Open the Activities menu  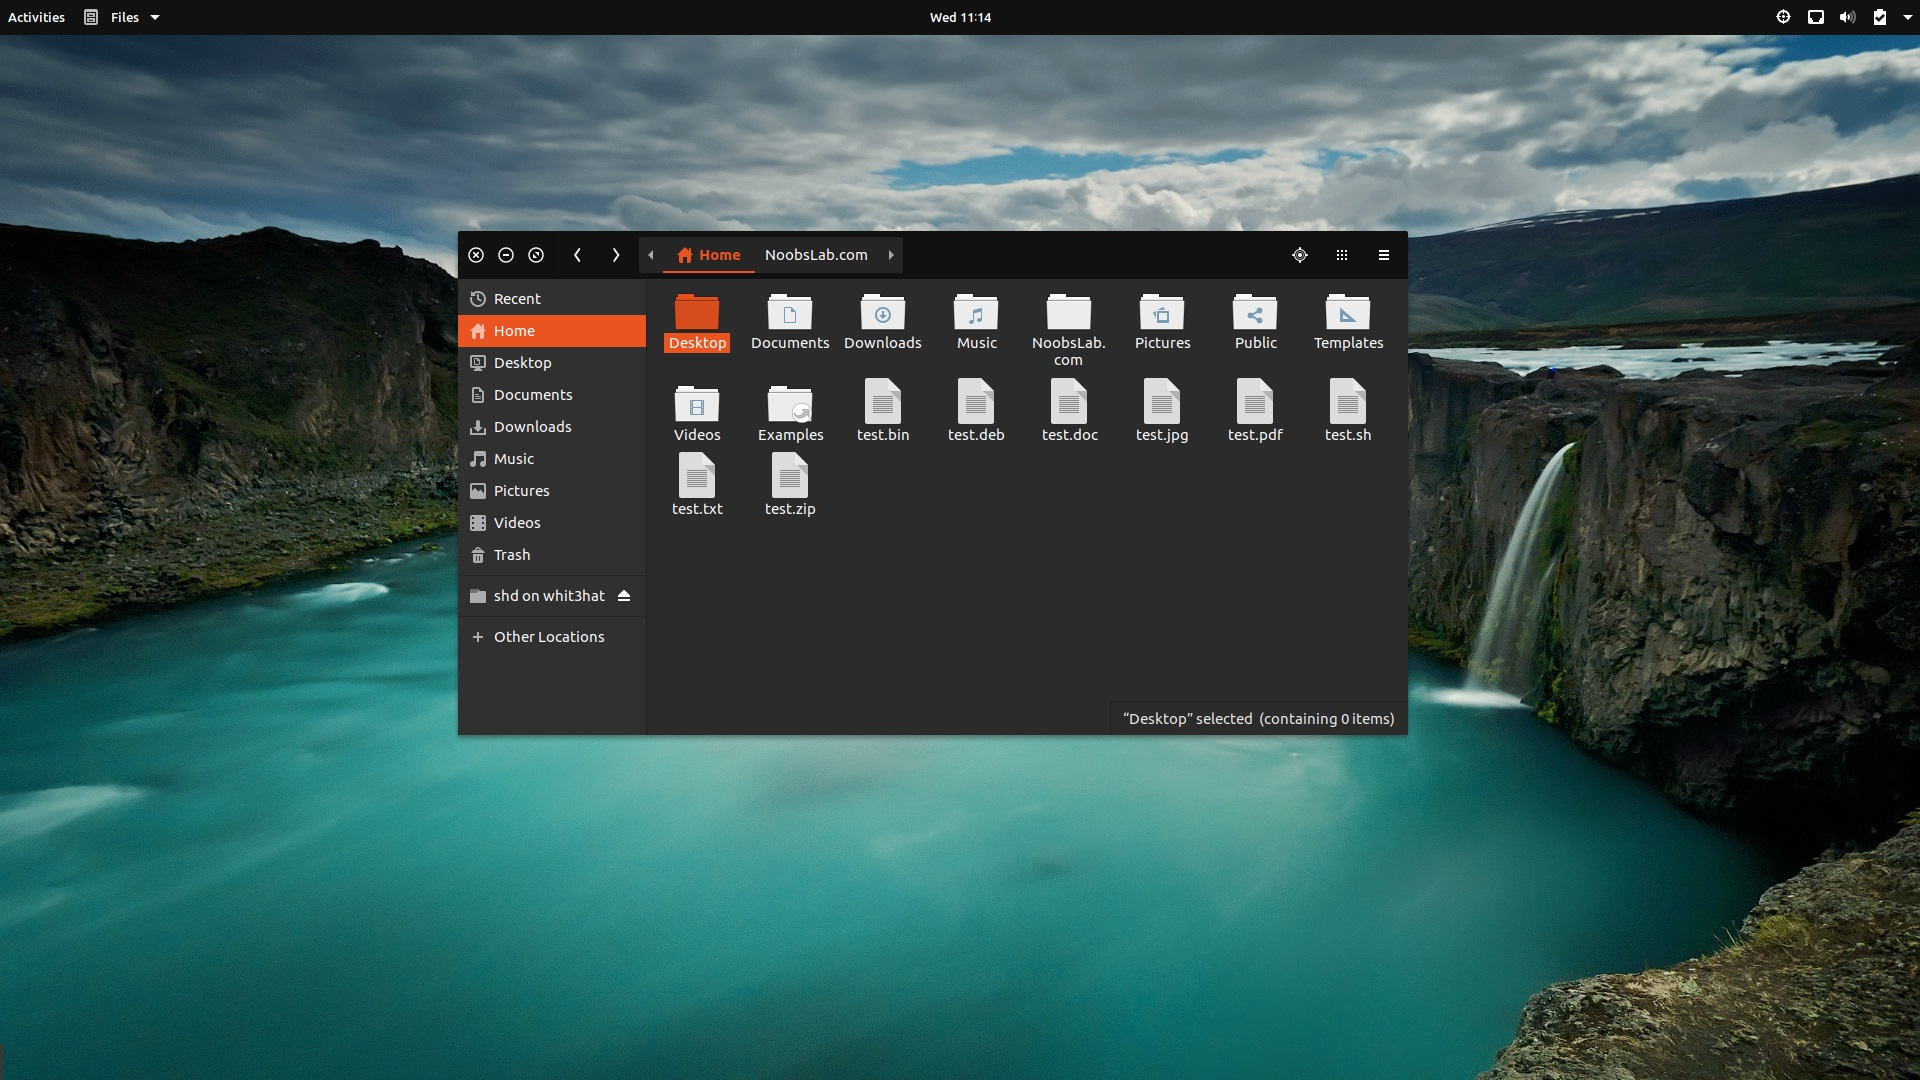tap(36, 17)
